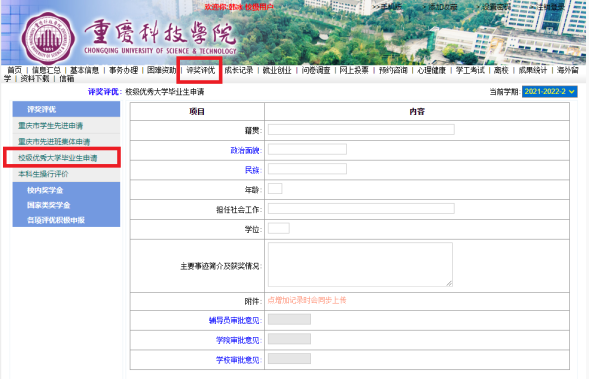Open the 困难资助 menu item
The width and height of the screenshot is (589, 379).
coord(162,70)
